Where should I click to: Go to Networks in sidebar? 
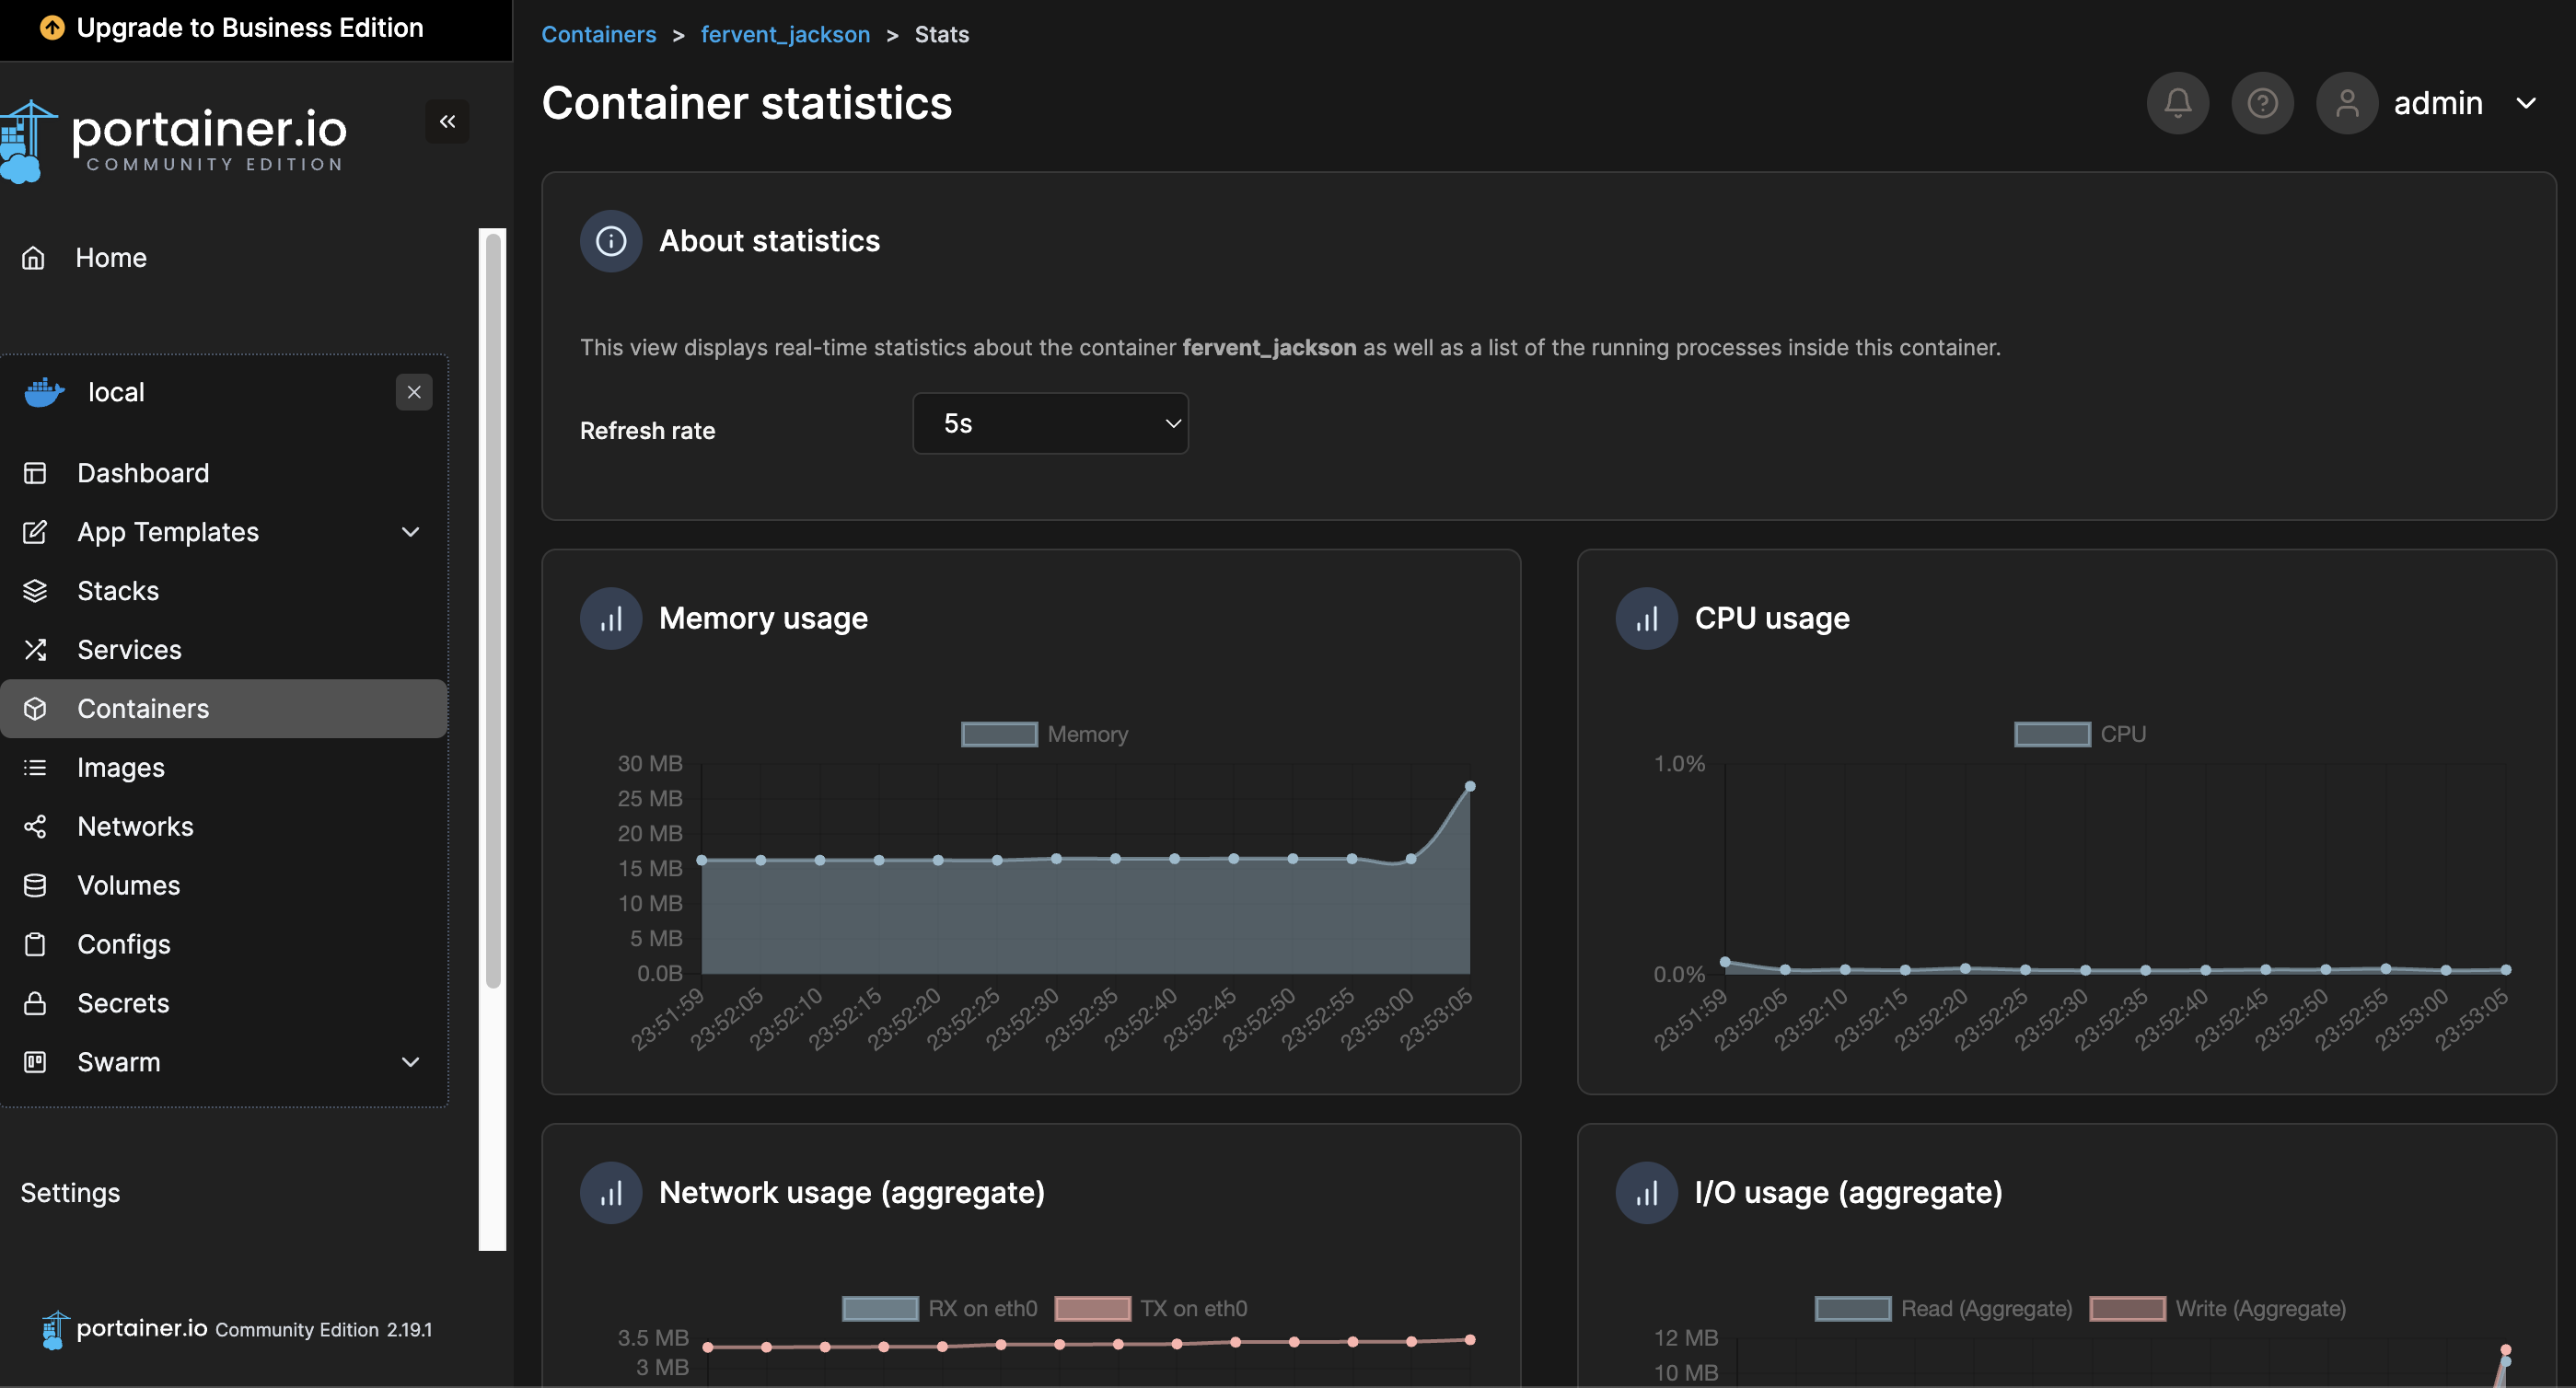click(x=135, y=827)
